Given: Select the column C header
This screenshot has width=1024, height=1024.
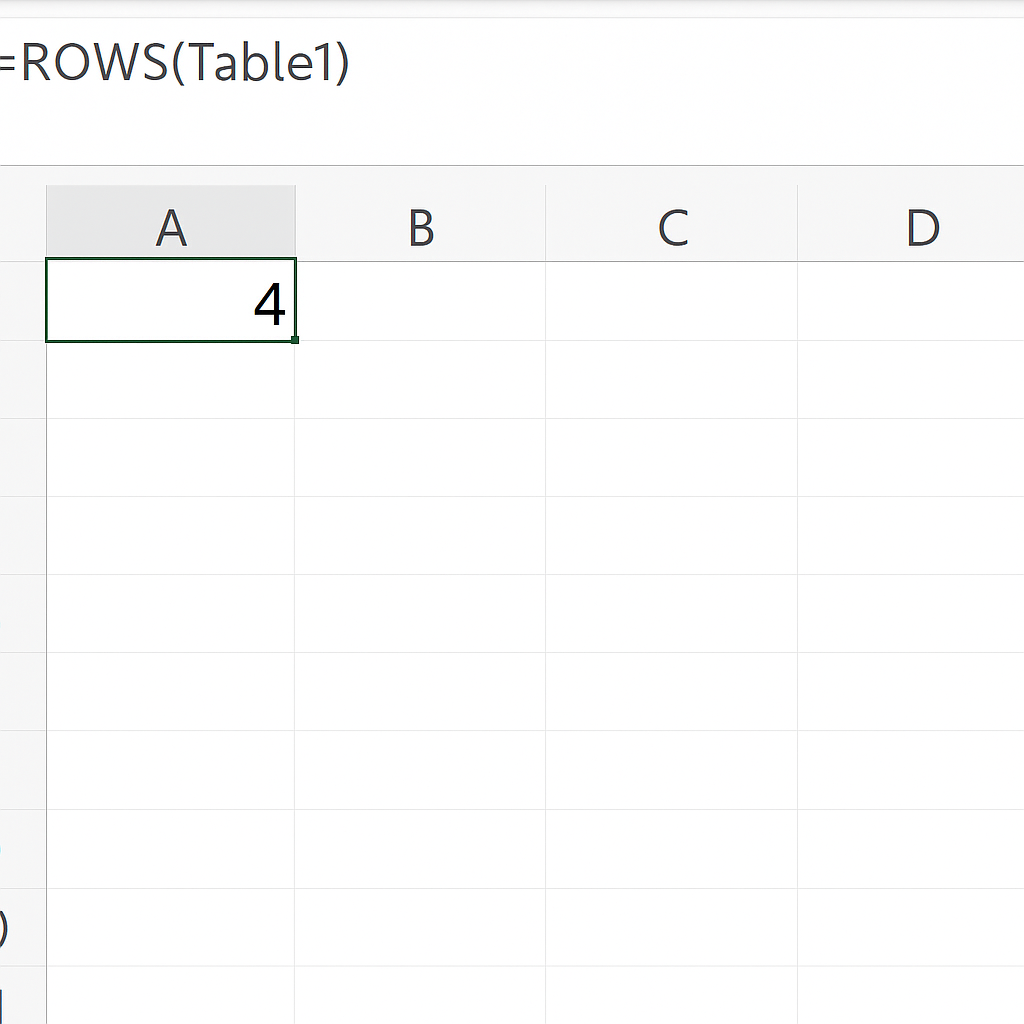Looking at the screenshot, I should tap(671, 223).
